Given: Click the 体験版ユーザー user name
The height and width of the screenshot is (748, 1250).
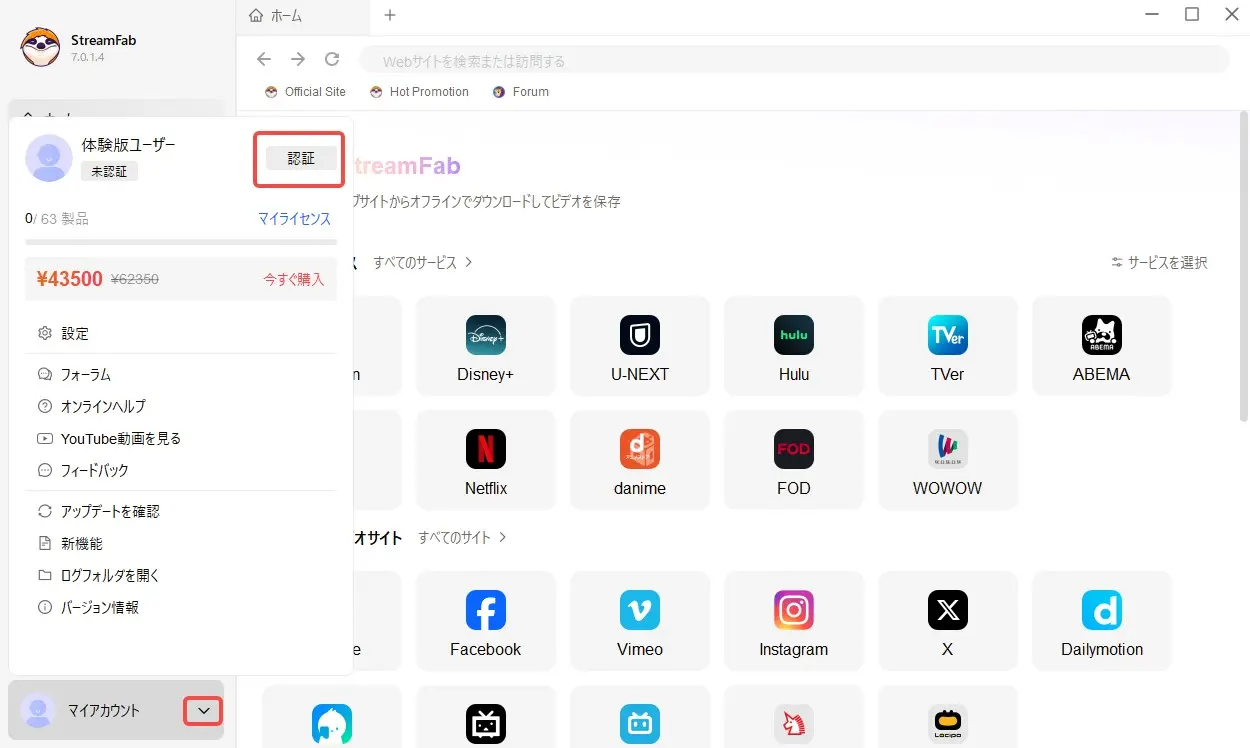Looking at the screenshot, I should tap(128, 145).
